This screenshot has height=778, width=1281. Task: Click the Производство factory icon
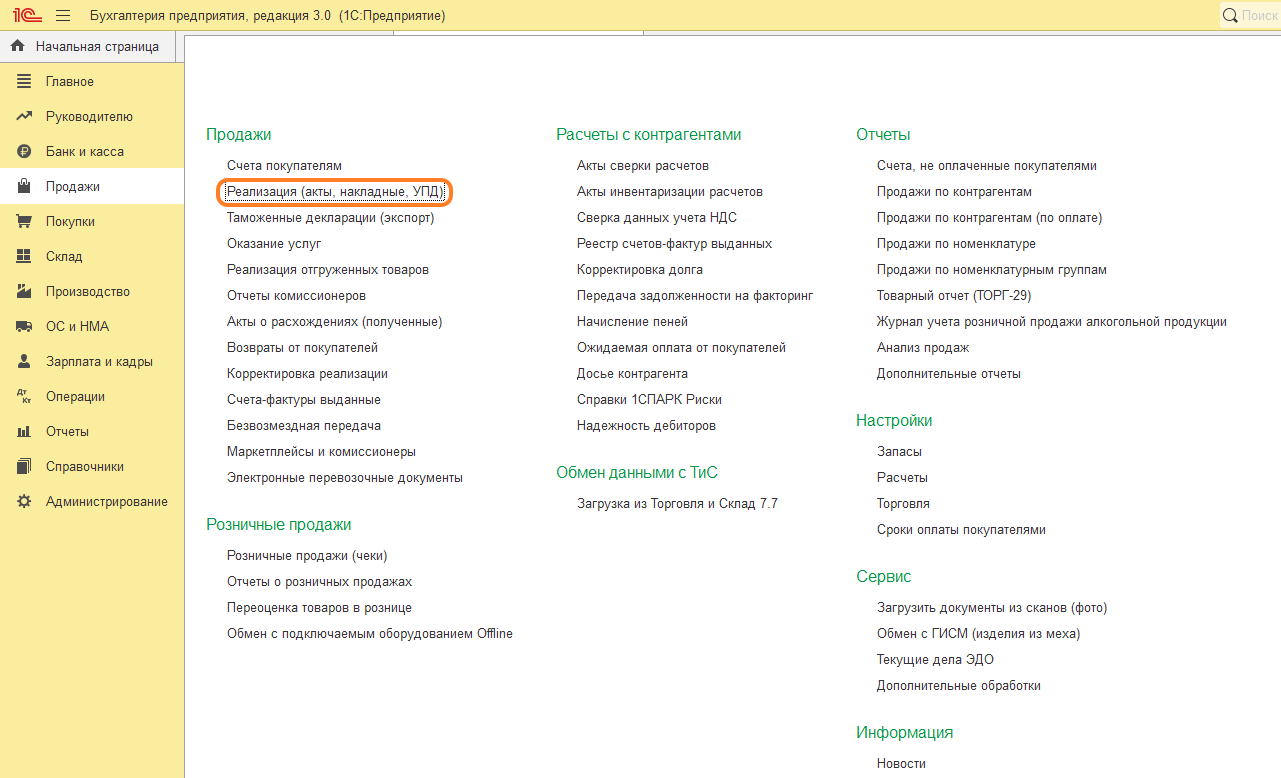25,292
